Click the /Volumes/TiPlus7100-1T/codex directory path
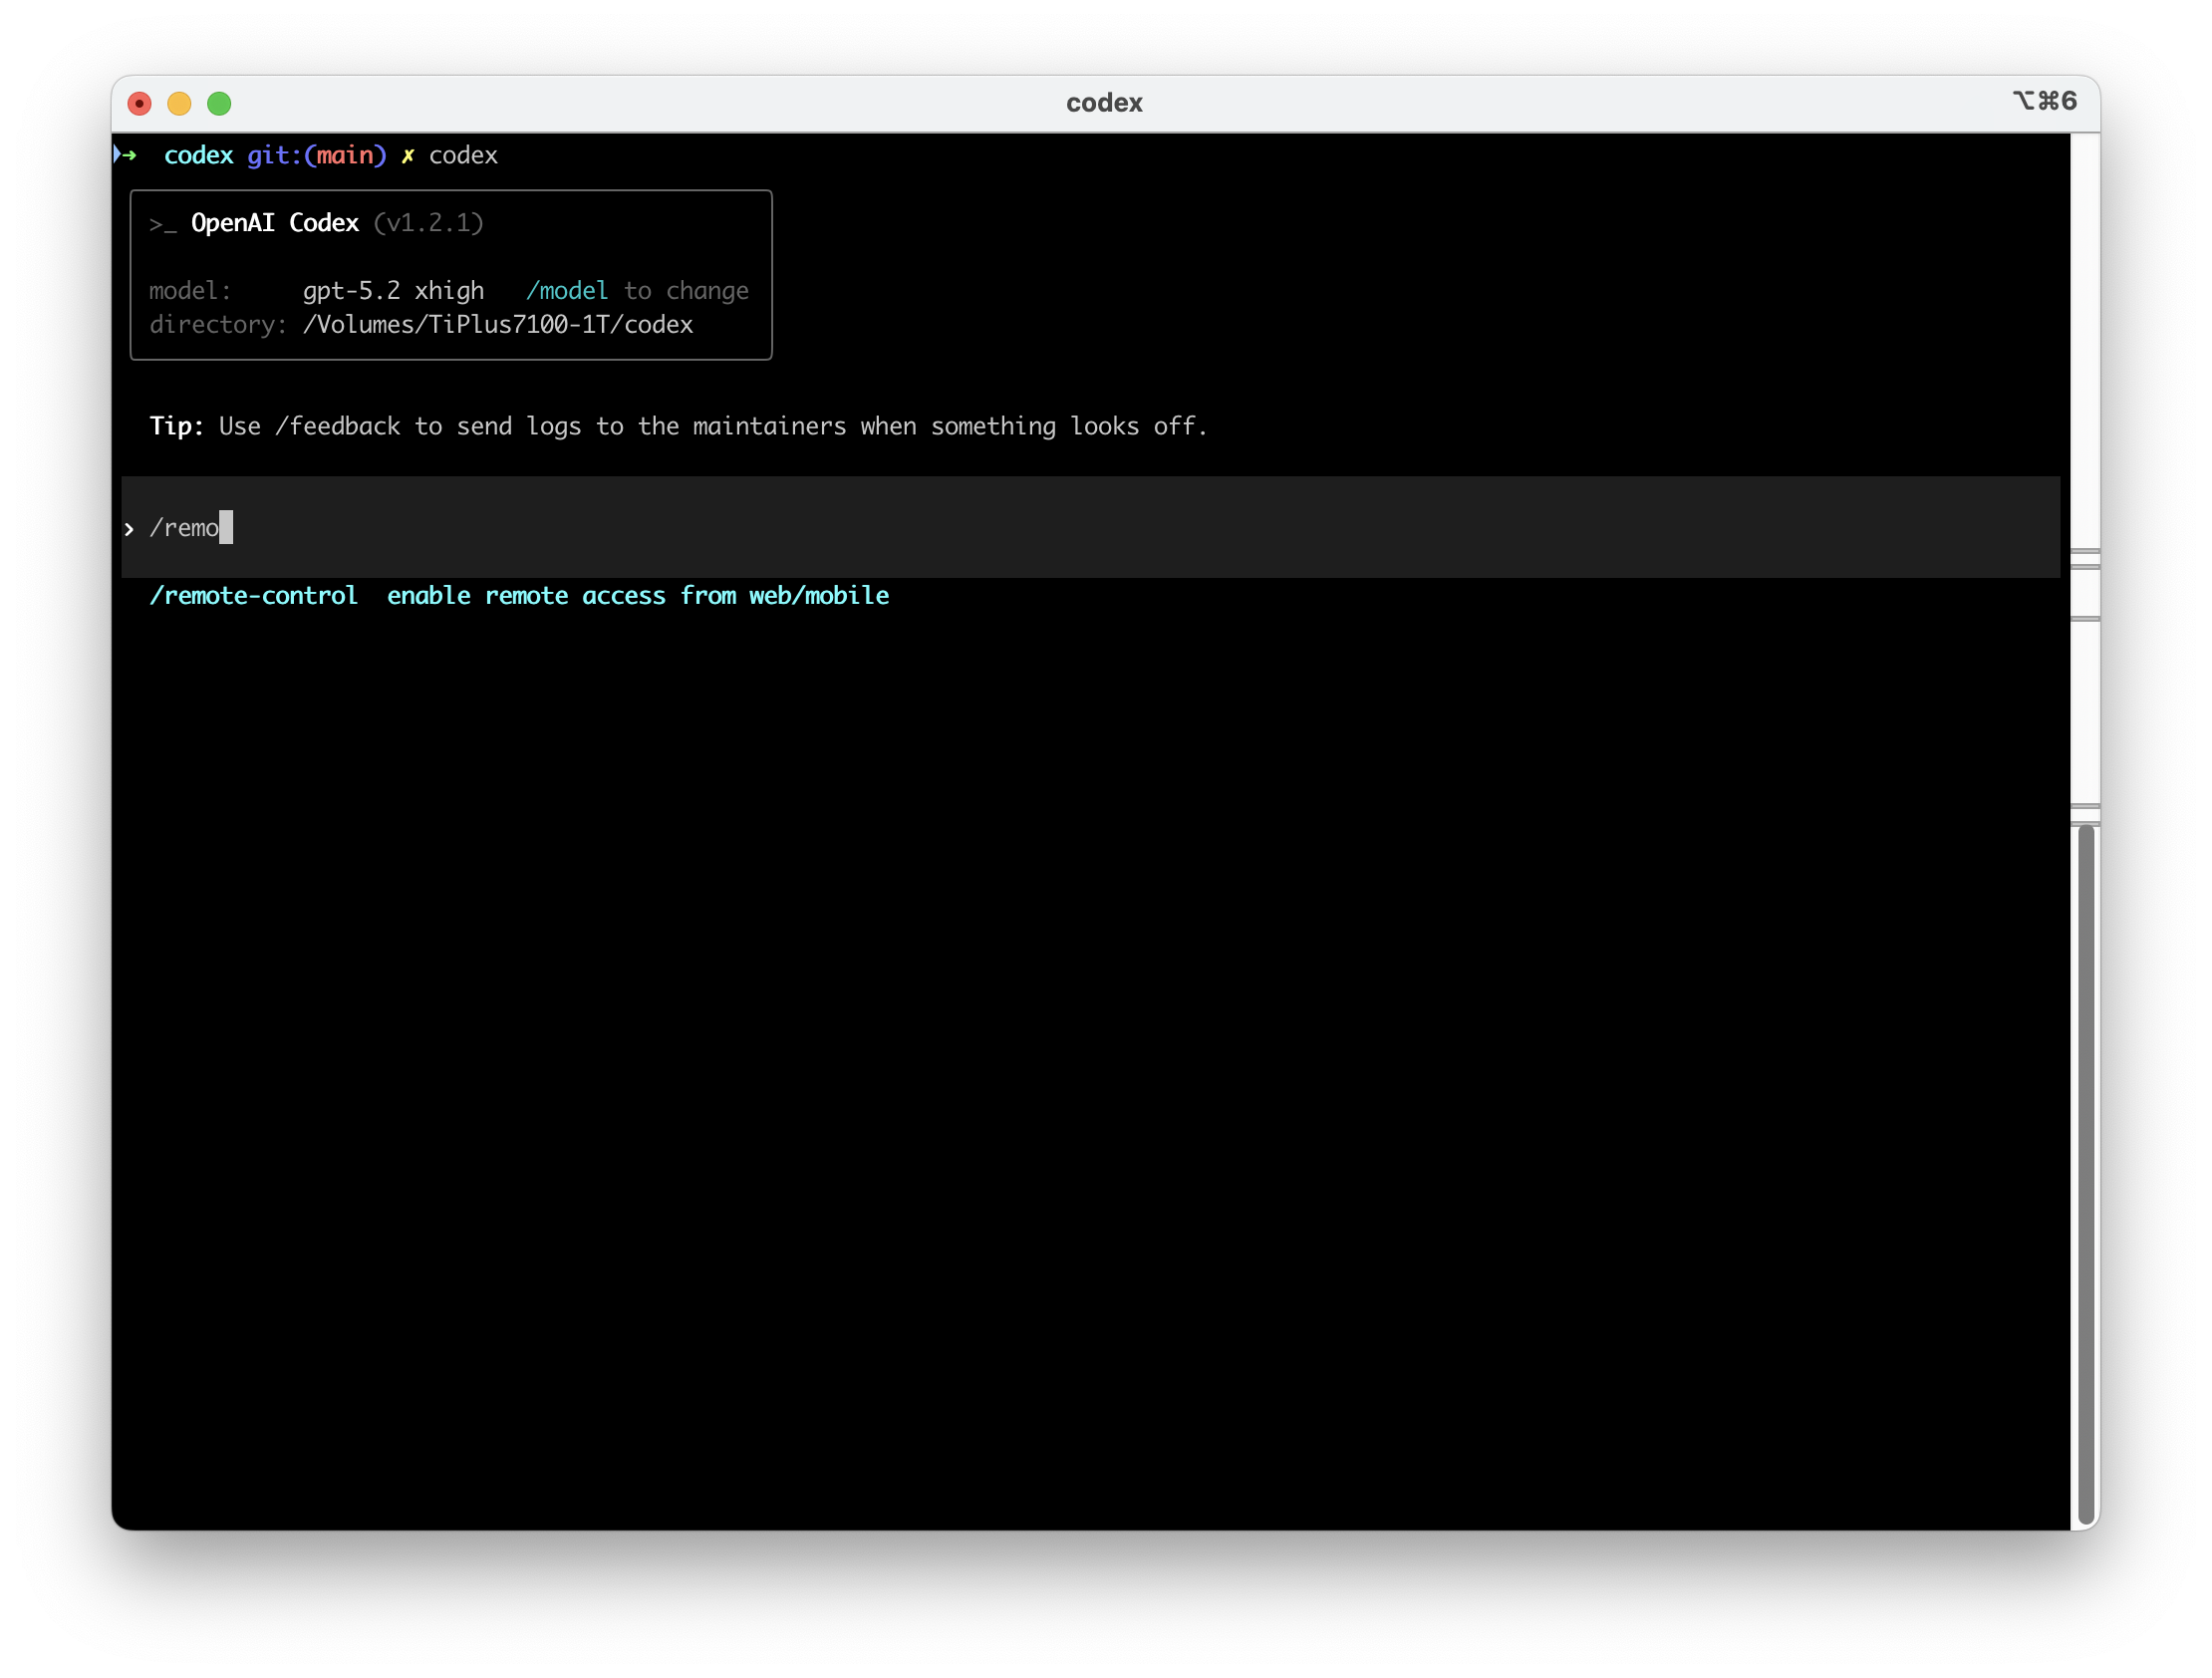The height and width of the screenshot is (1678, 2212). tap(498, 325)
